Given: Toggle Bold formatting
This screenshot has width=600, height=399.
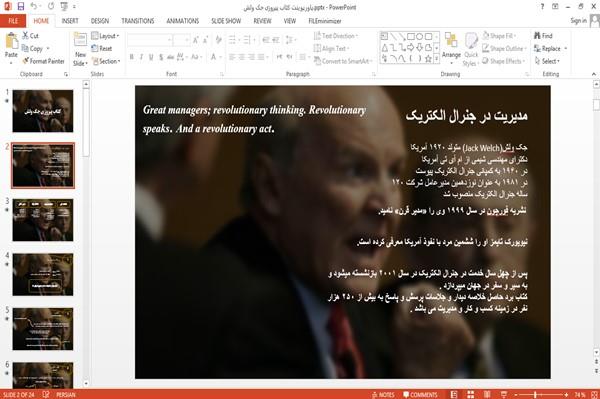Looking at the screenshot, I should tap(132, 57).
